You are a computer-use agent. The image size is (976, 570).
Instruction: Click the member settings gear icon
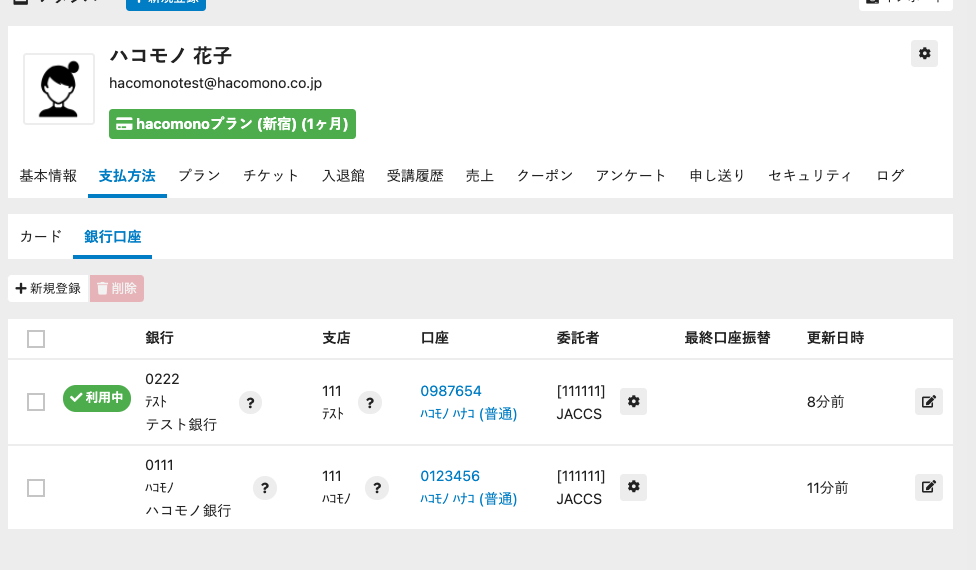click(924, 54)
